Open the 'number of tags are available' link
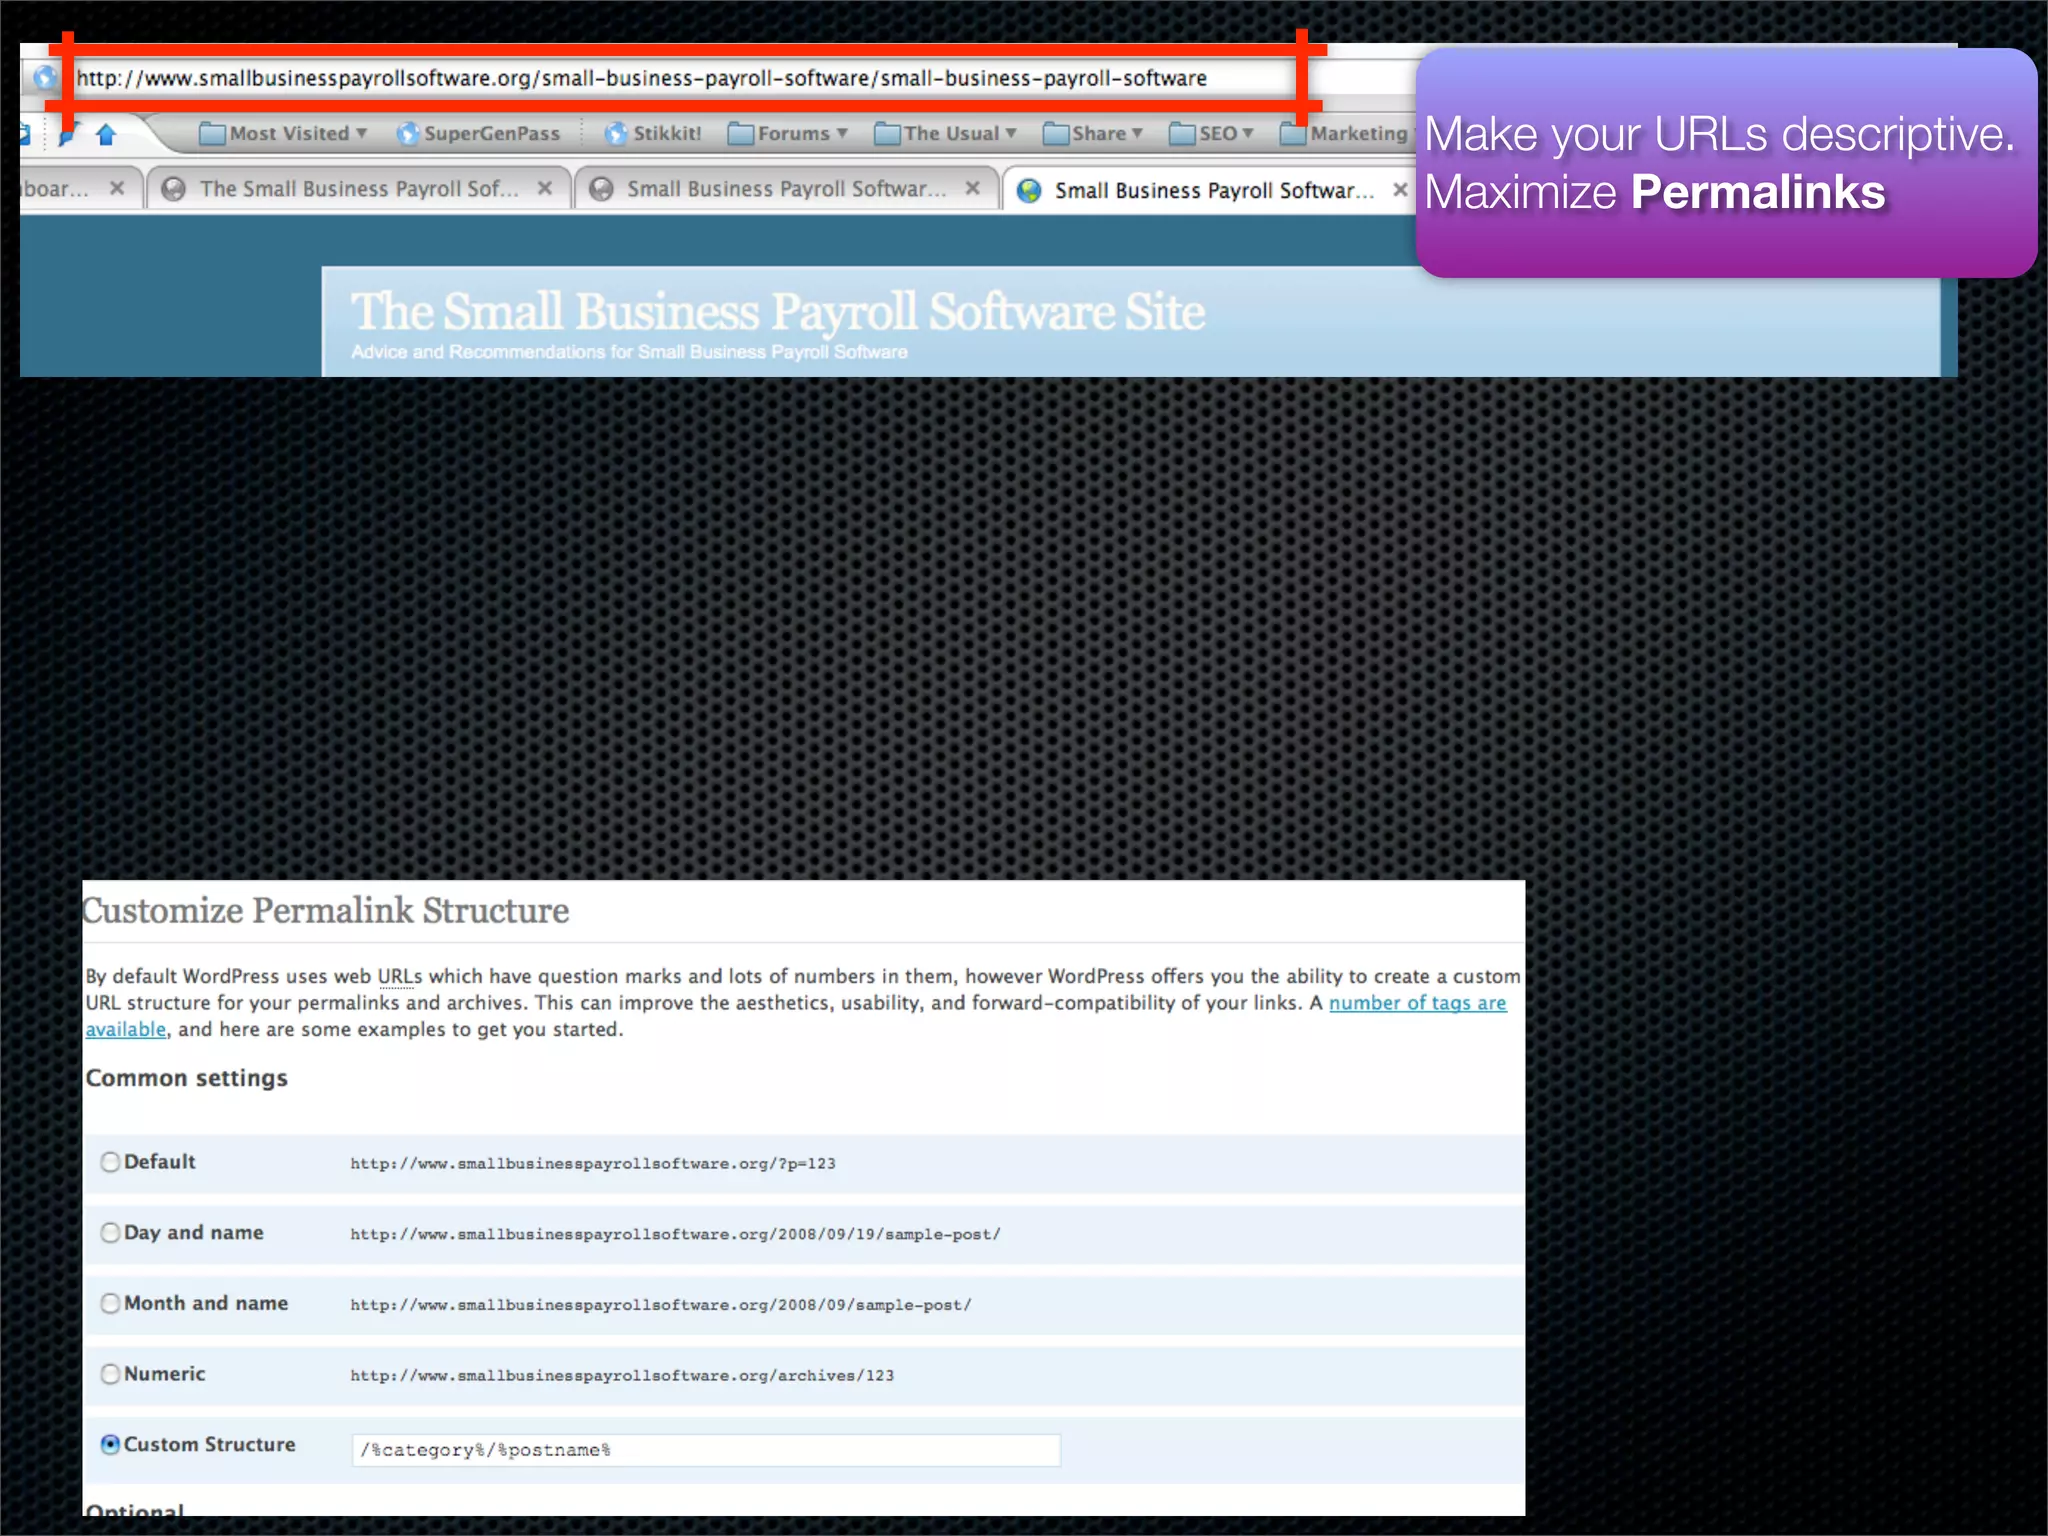 (1417, 1003)
